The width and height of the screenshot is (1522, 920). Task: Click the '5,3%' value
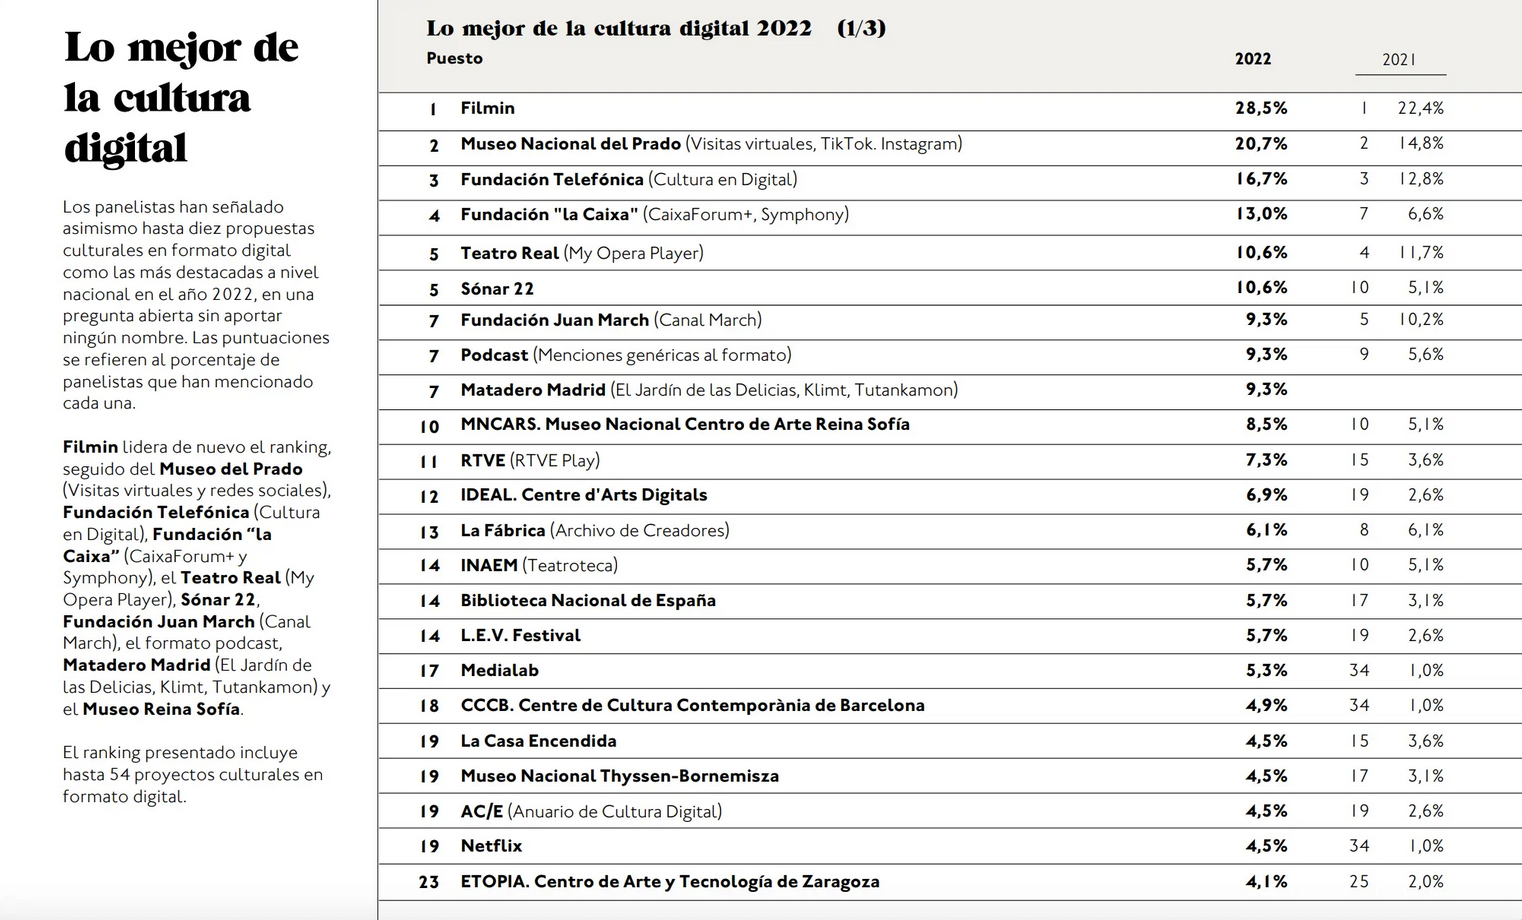(x=1266, y=670)
